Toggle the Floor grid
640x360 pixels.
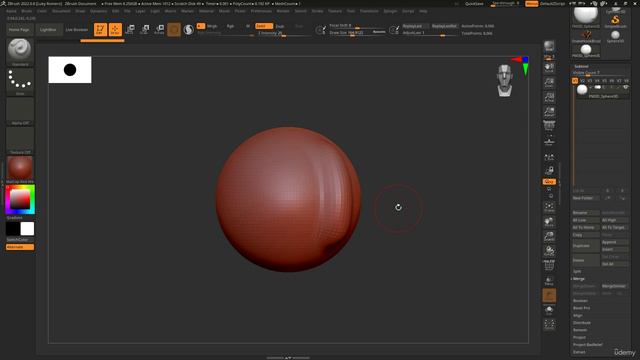tap(549, 141)
